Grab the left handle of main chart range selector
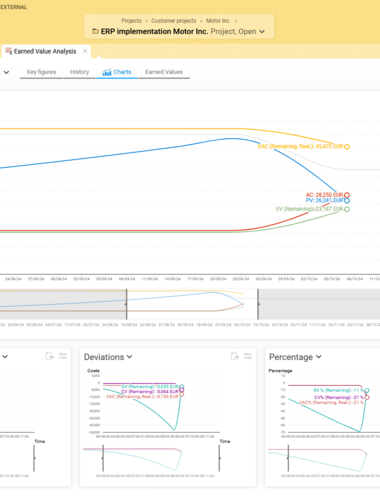The width and height of the screenshot is (380, 501). point(126,304)
